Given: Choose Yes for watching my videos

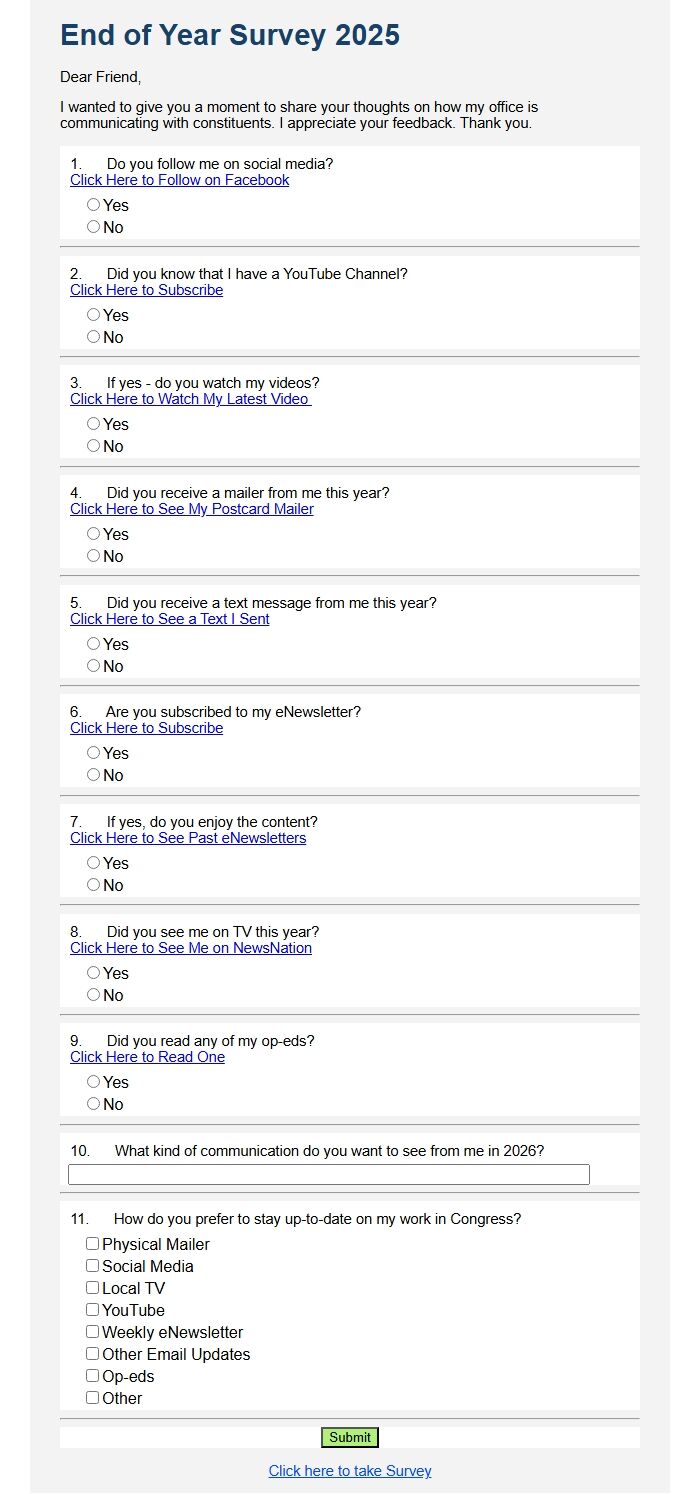Looking at the screenshot, I should 94,424.
